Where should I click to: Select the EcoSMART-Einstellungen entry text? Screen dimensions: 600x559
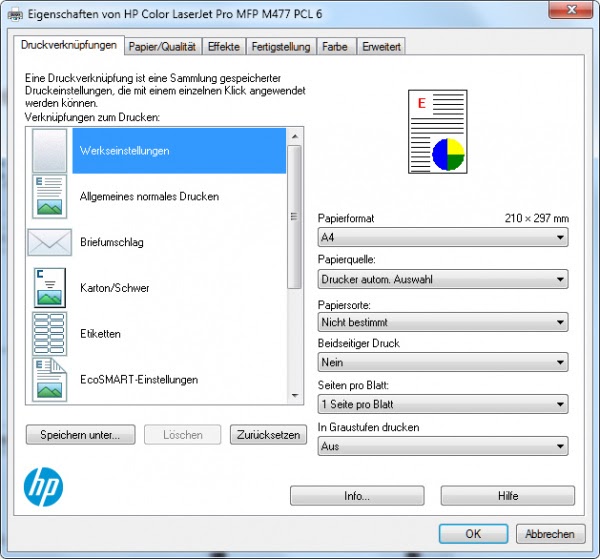coord(139,380)
